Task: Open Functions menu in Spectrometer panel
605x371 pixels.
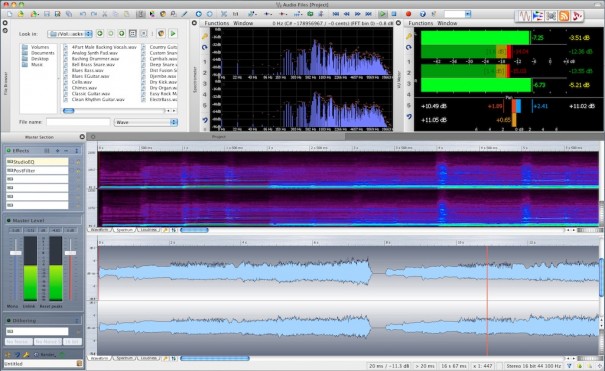Action: [x=217, y=23]
